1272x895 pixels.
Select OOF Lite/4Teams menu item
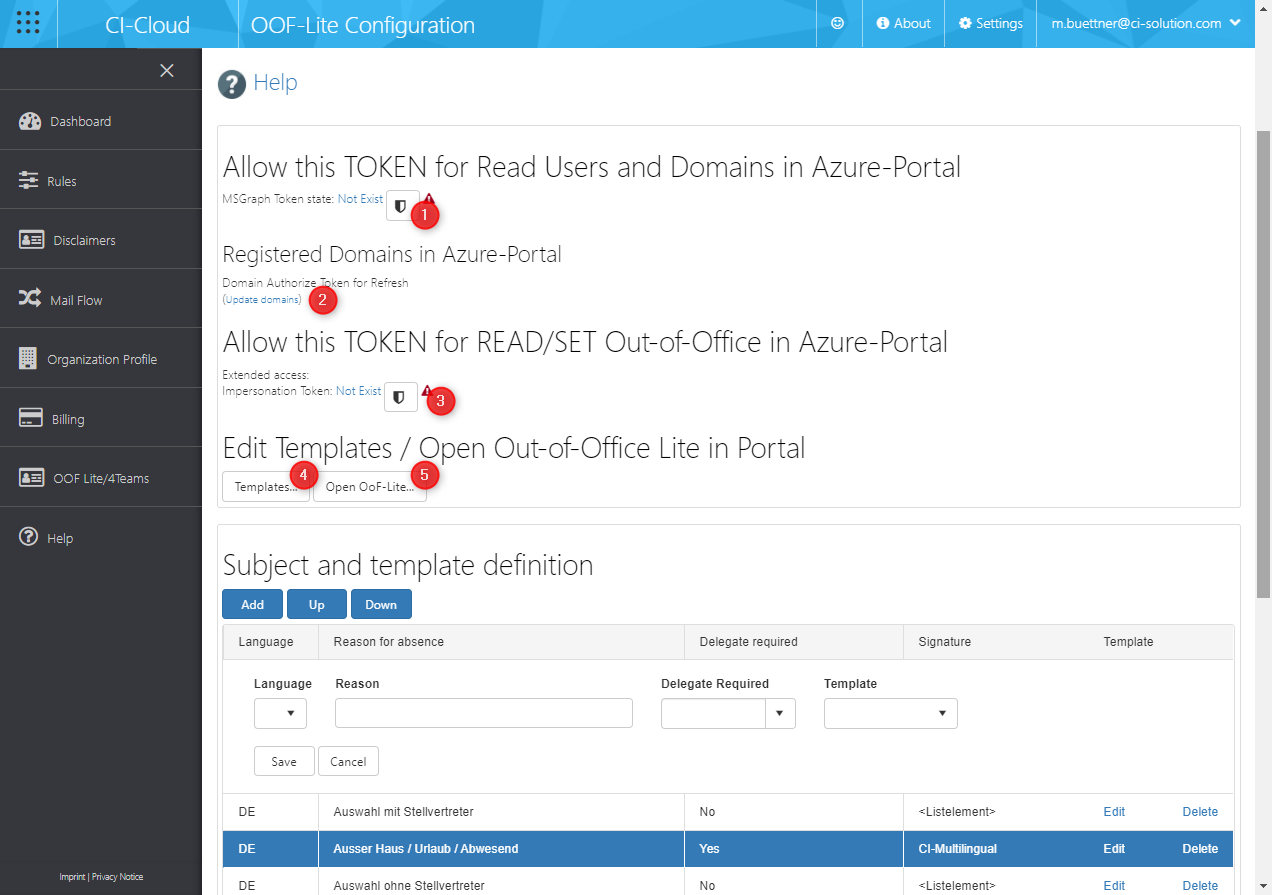point(100,478)
